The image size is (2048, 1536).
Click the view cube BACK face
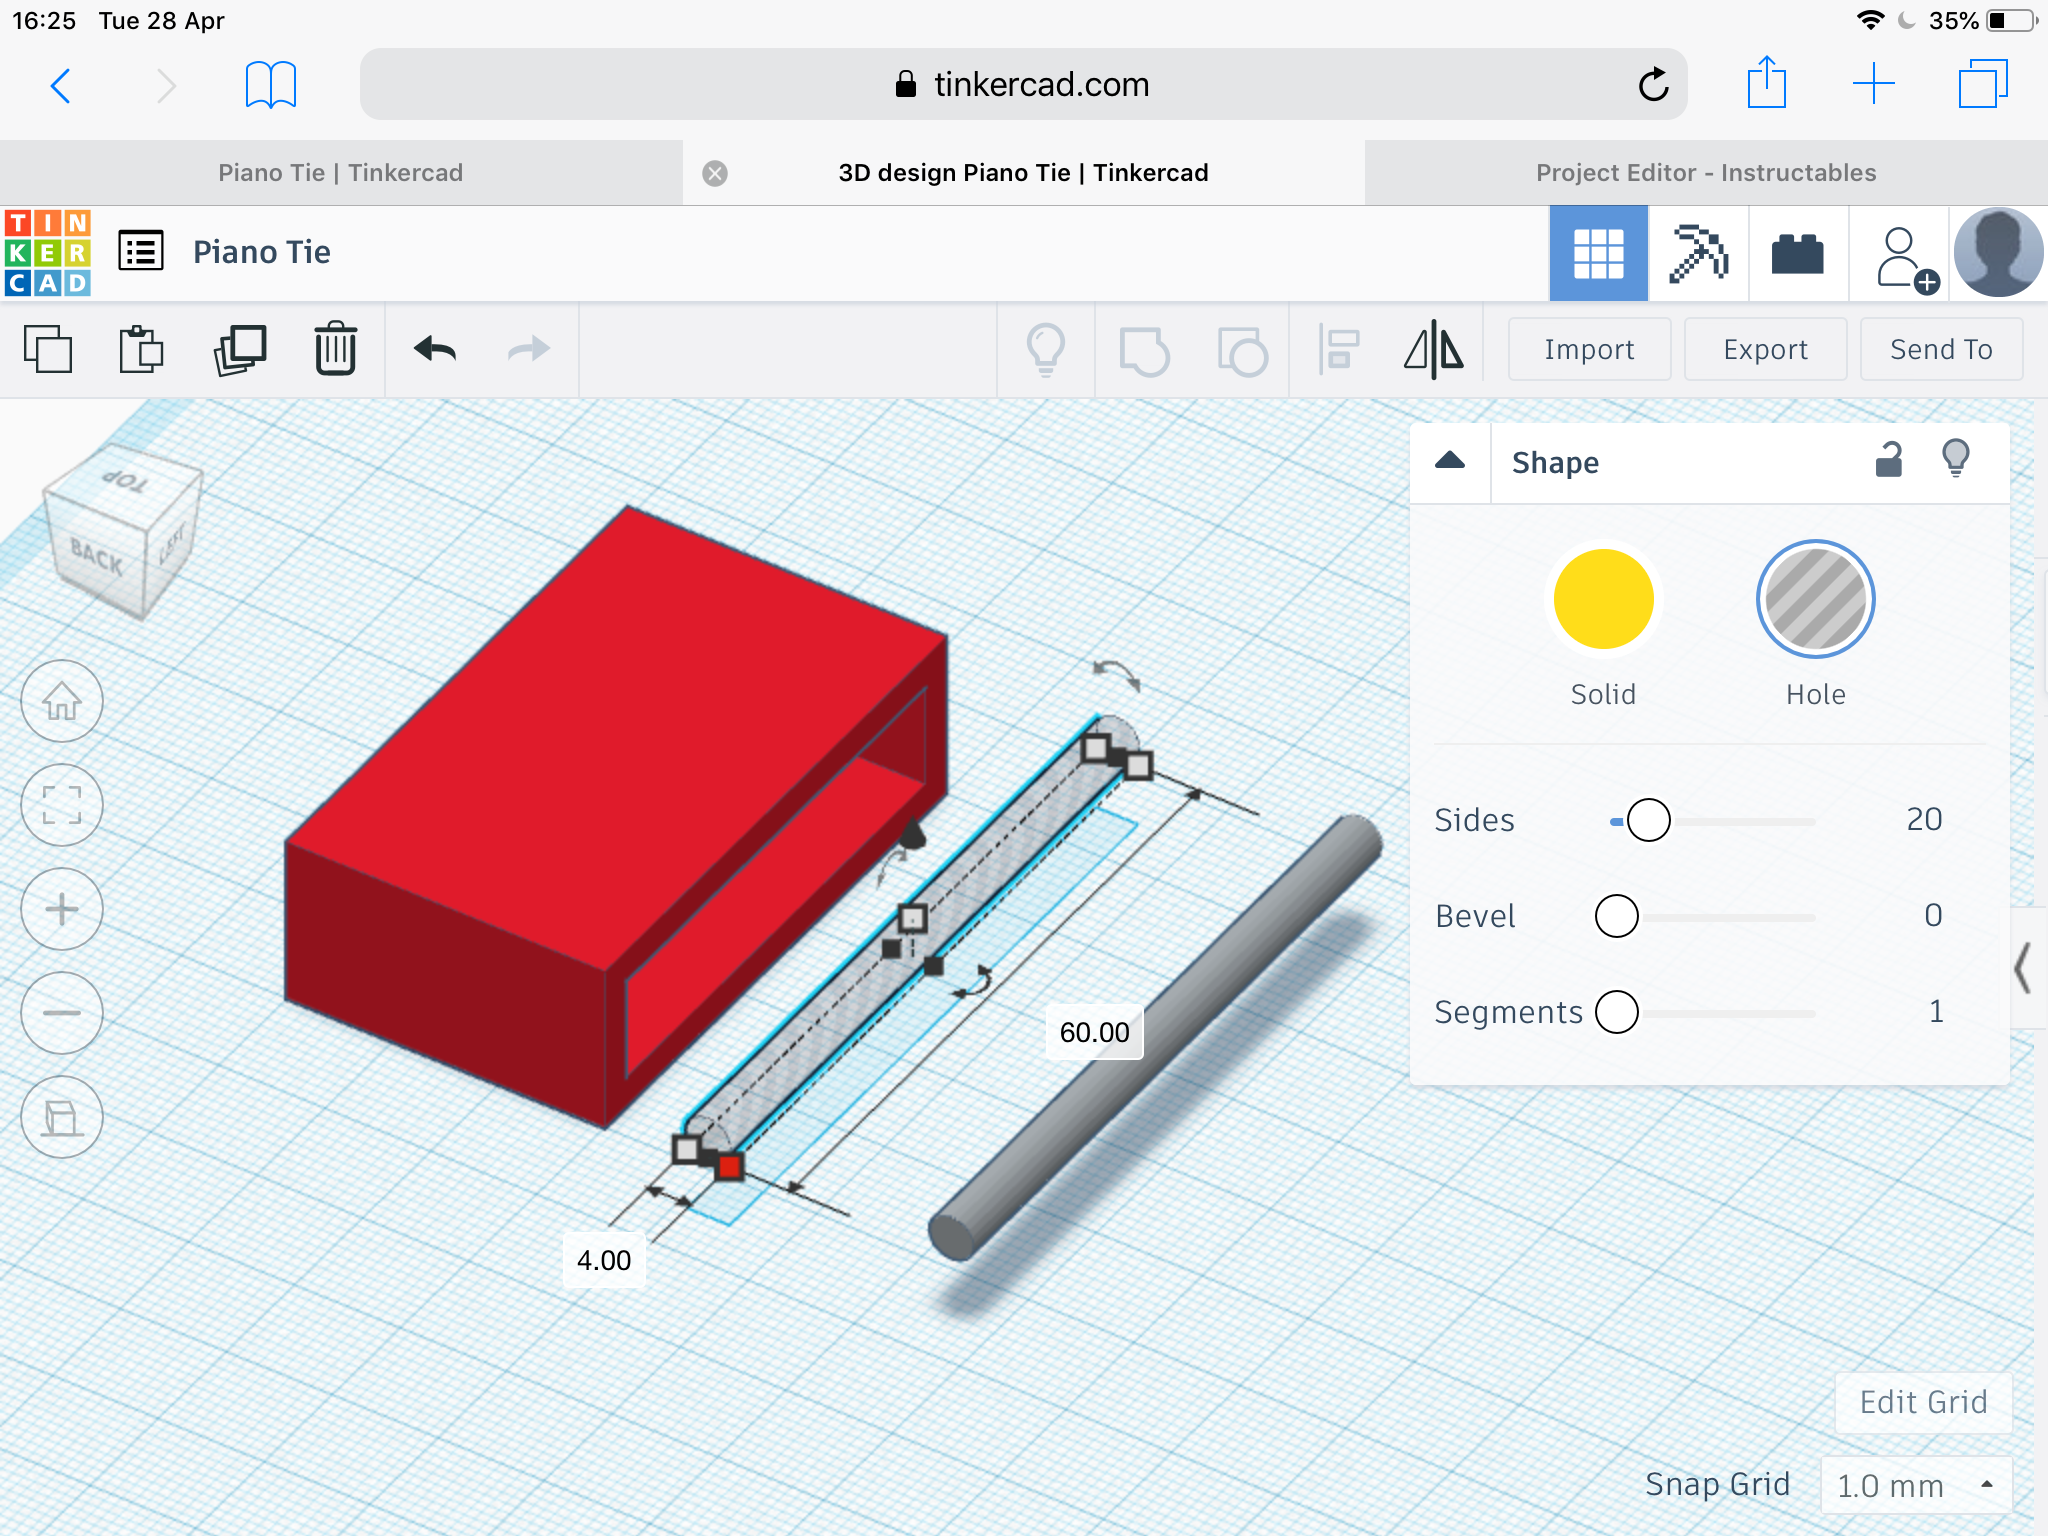[96, 556]
